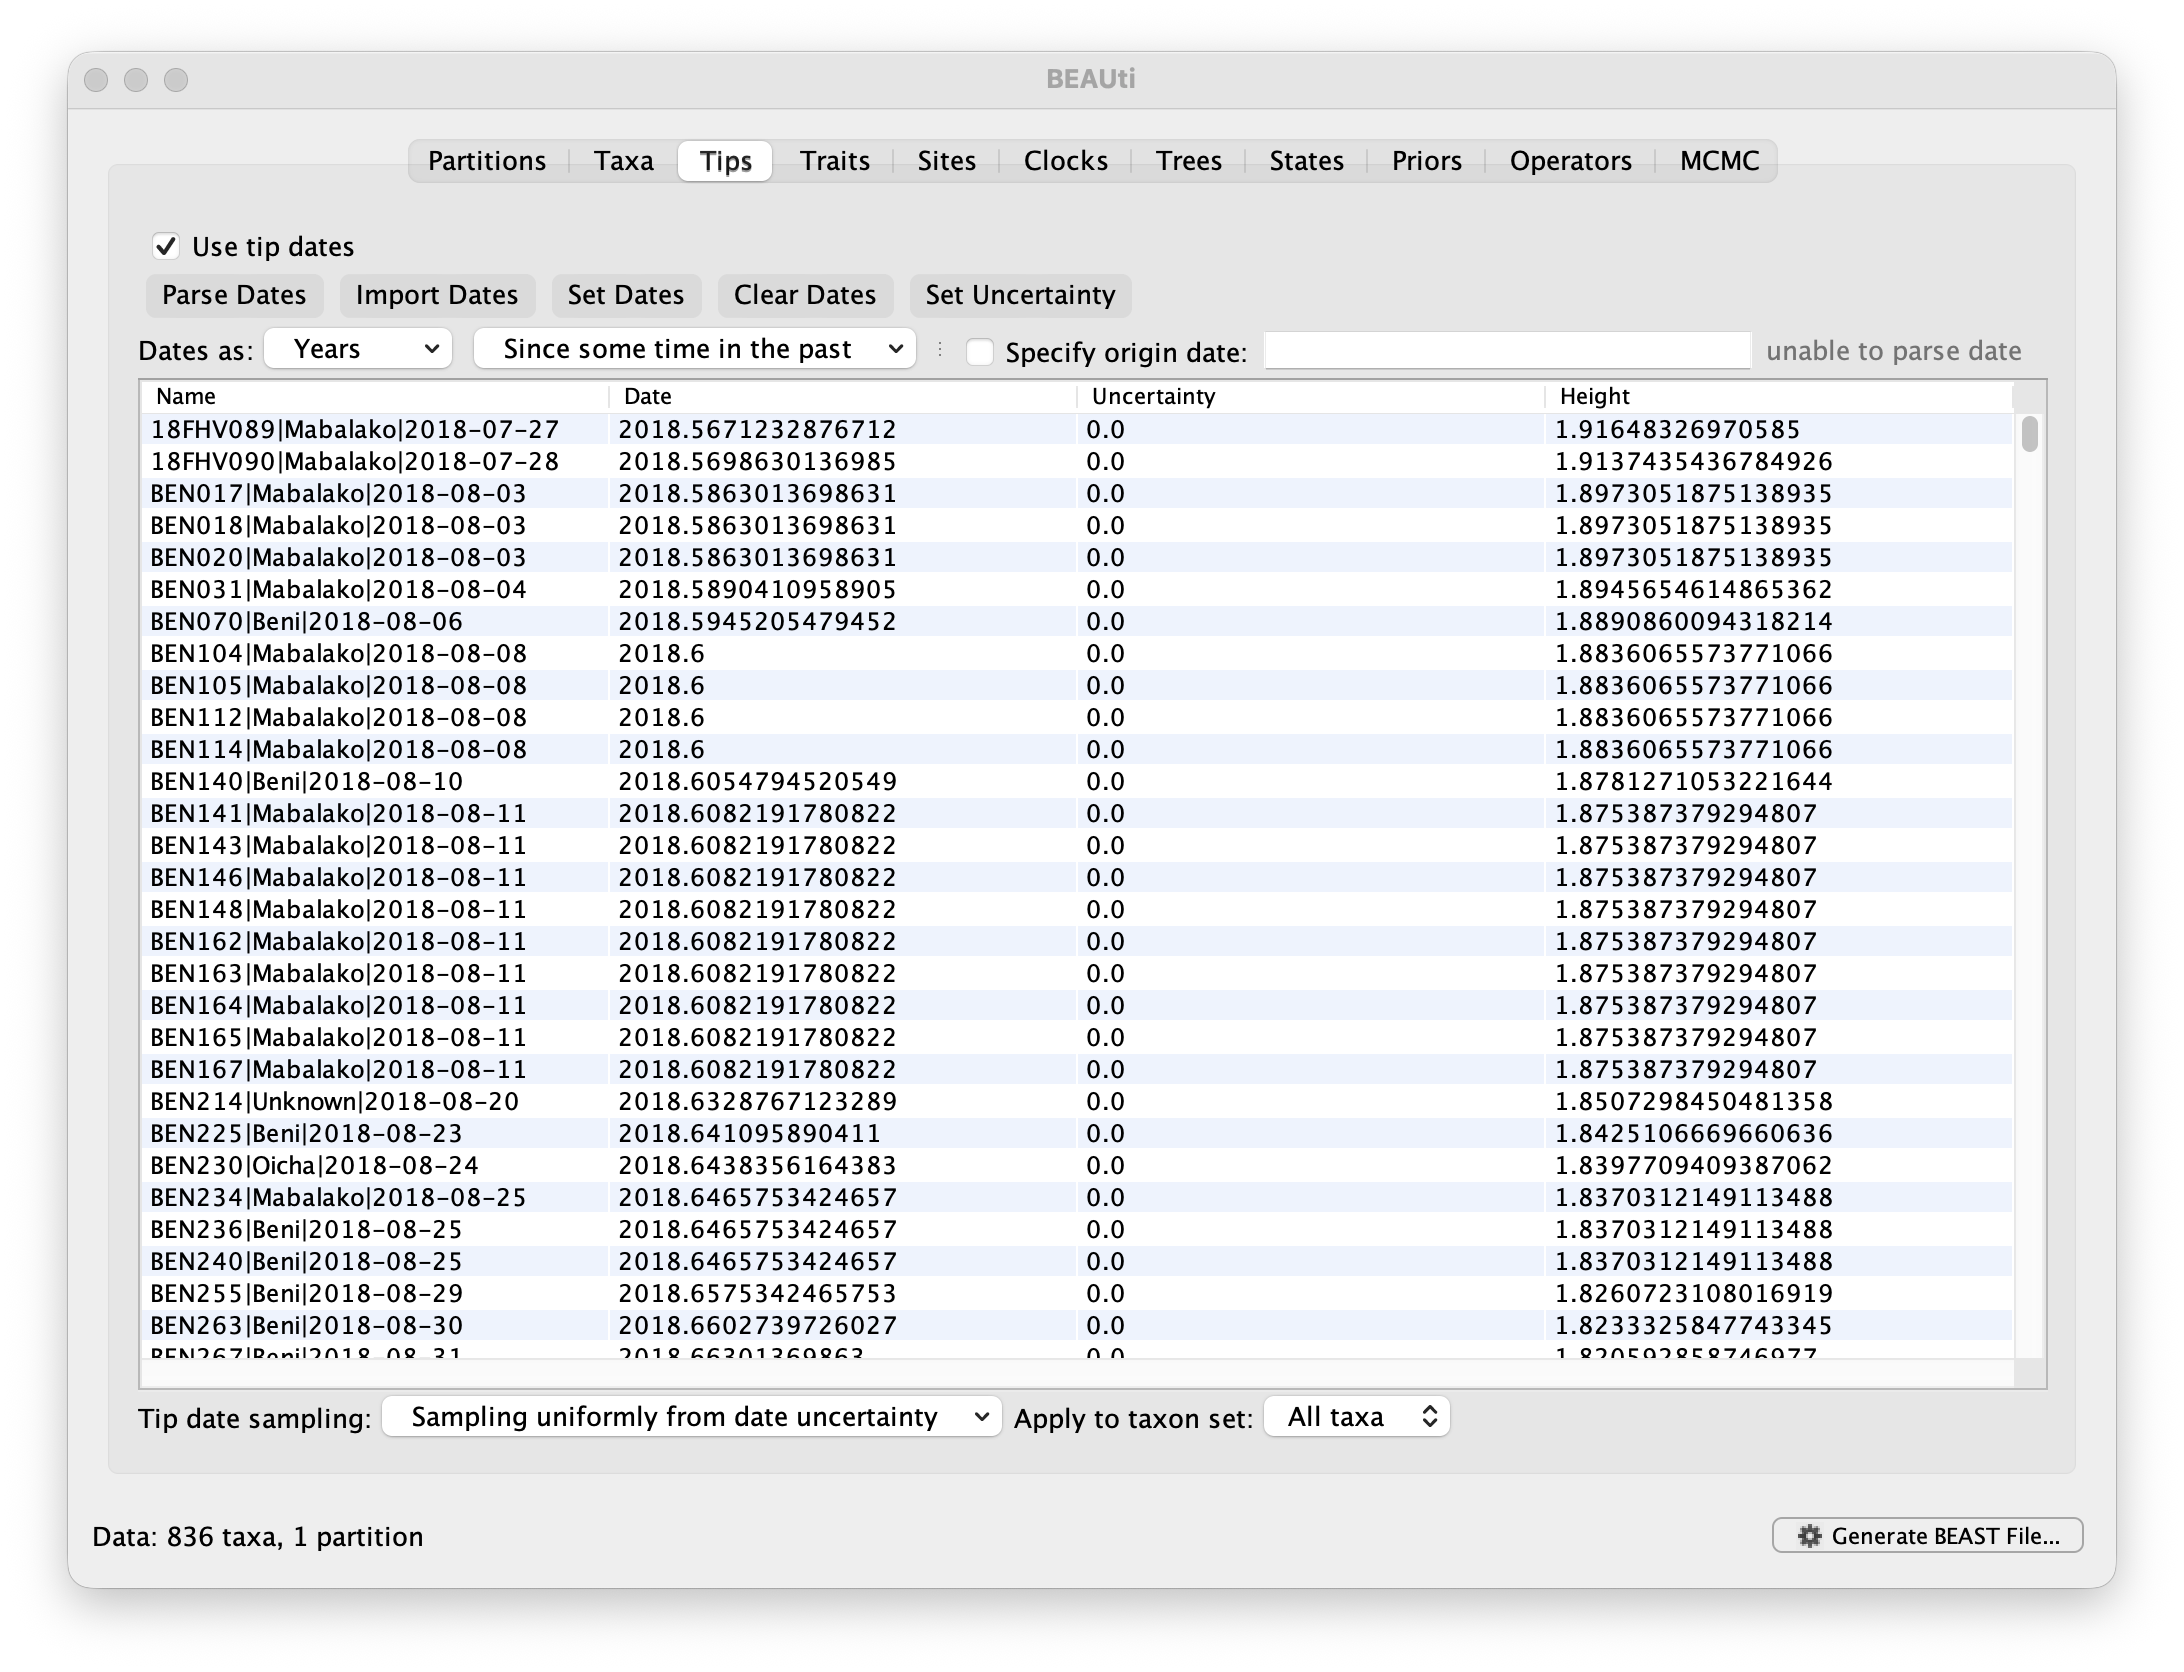Sort table by the Date column header
Image resolution: width=2184 pixels, height=1672 pixels.
pyautogui.click(x=843, y=396)
